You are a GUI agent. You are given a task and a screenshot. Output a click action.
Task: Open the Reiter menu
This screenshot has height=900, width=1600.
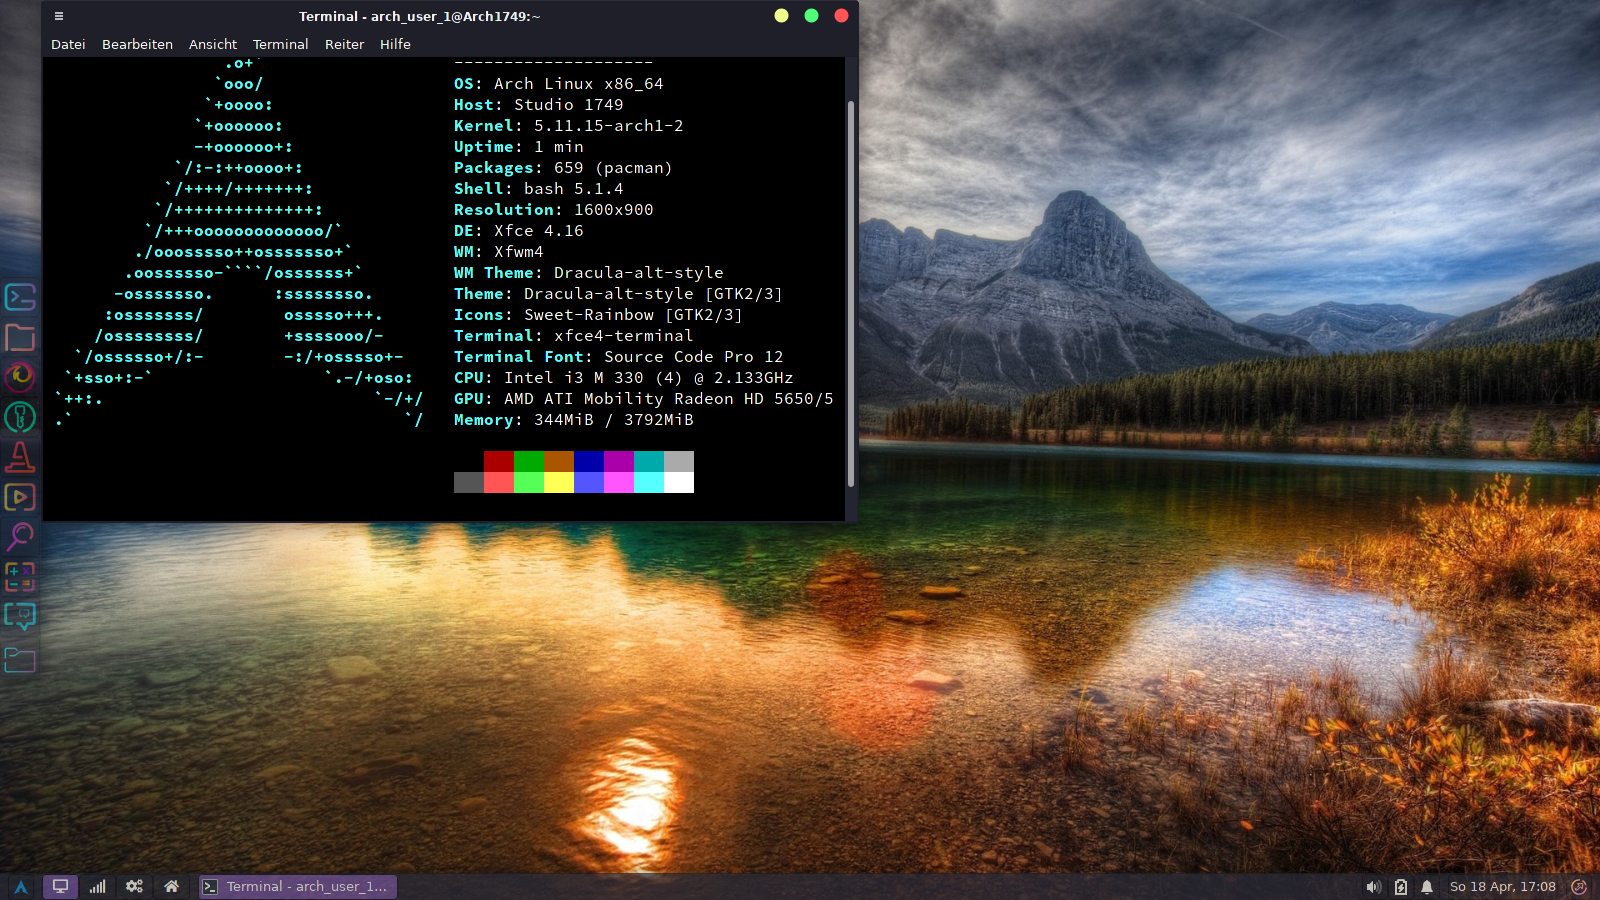(x=344, y=44)
